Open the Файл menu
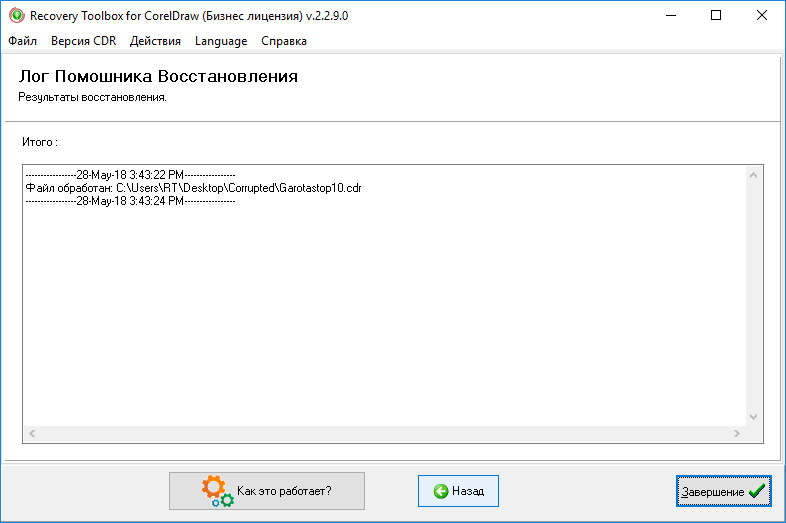786x523 pixels. coord(23,41)
